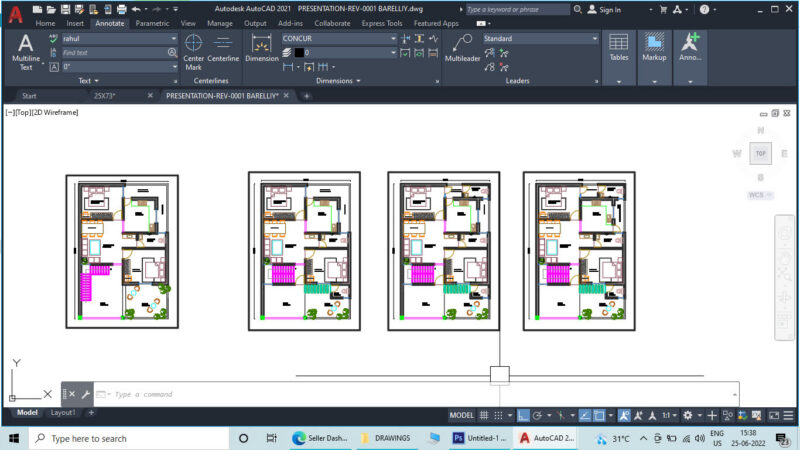The height and width of the screenshot is (450, 800).
Task: Select the Centerline tool
Action: (x=223, y=49)
